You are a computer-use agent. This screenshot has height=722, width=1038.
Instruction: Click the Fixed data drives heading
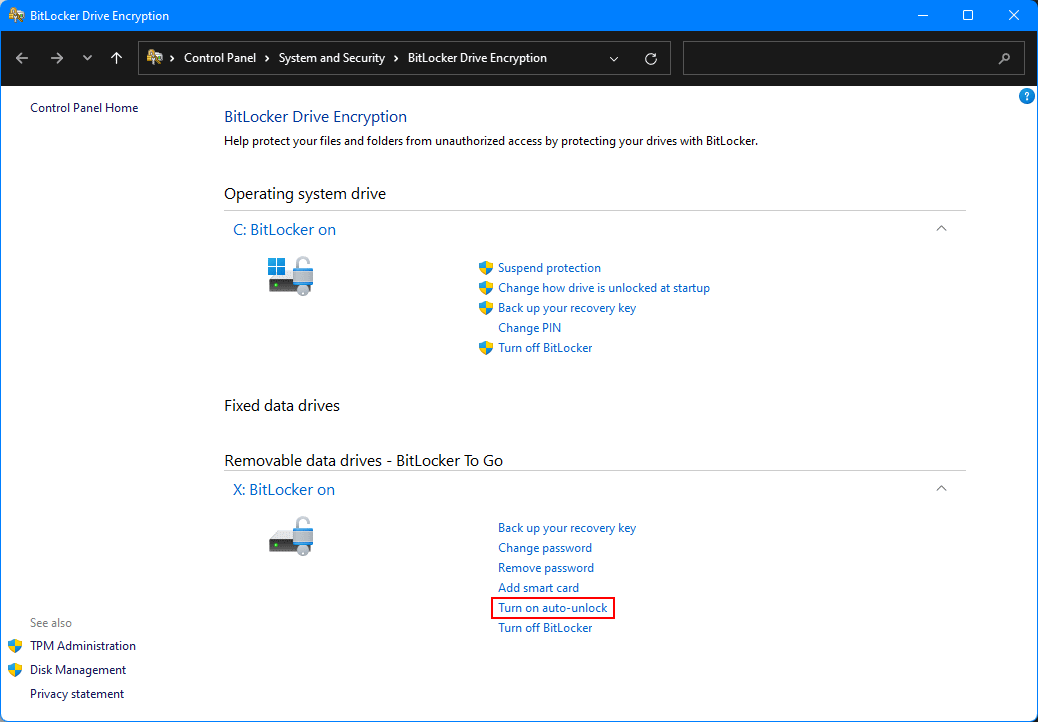click(282, 406)
